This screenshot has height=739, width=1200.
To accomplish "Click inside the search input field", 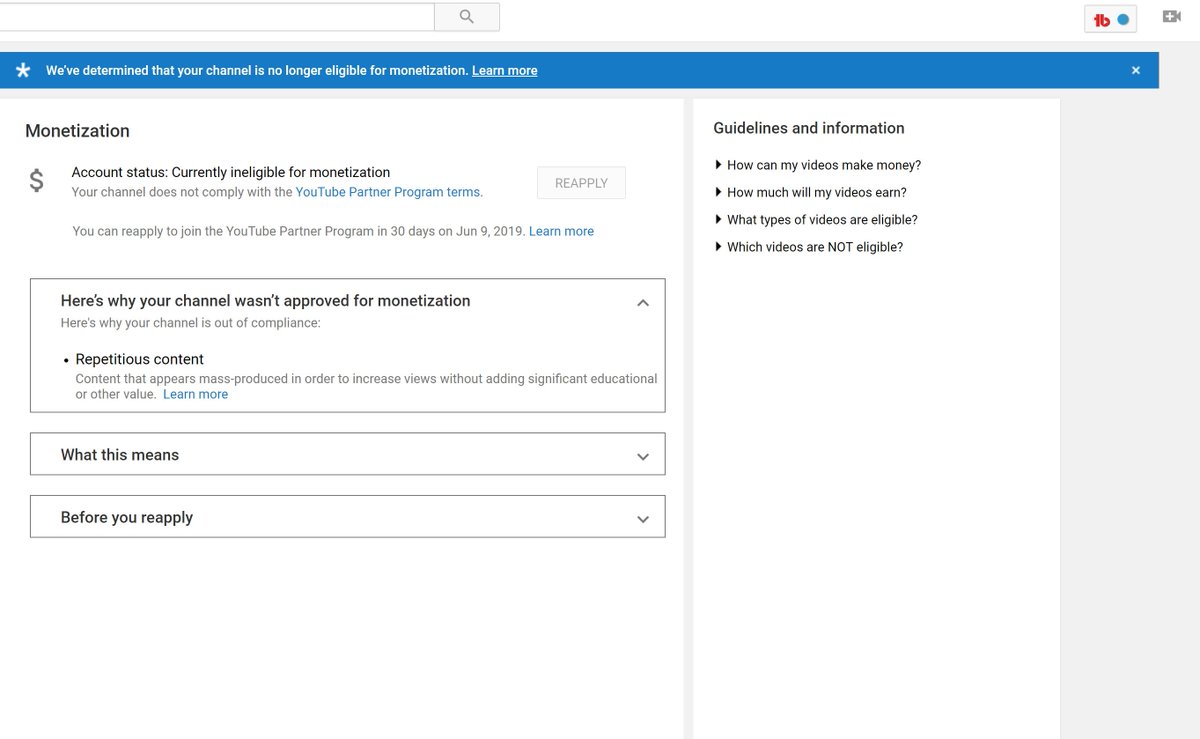I will (216, 17).
